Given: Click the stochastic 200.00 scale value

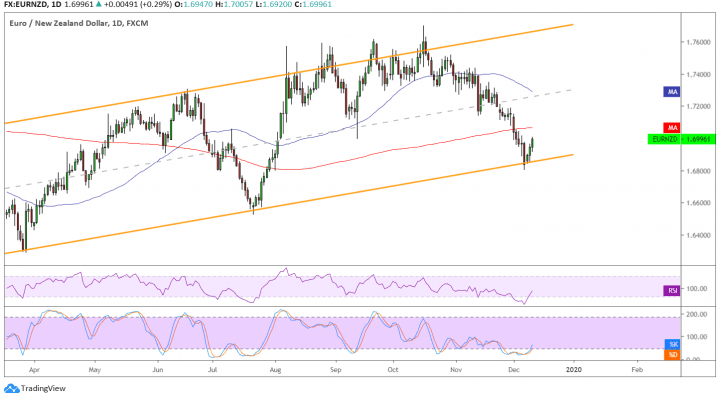Looking at the screenshot, I should click(697, 315).
